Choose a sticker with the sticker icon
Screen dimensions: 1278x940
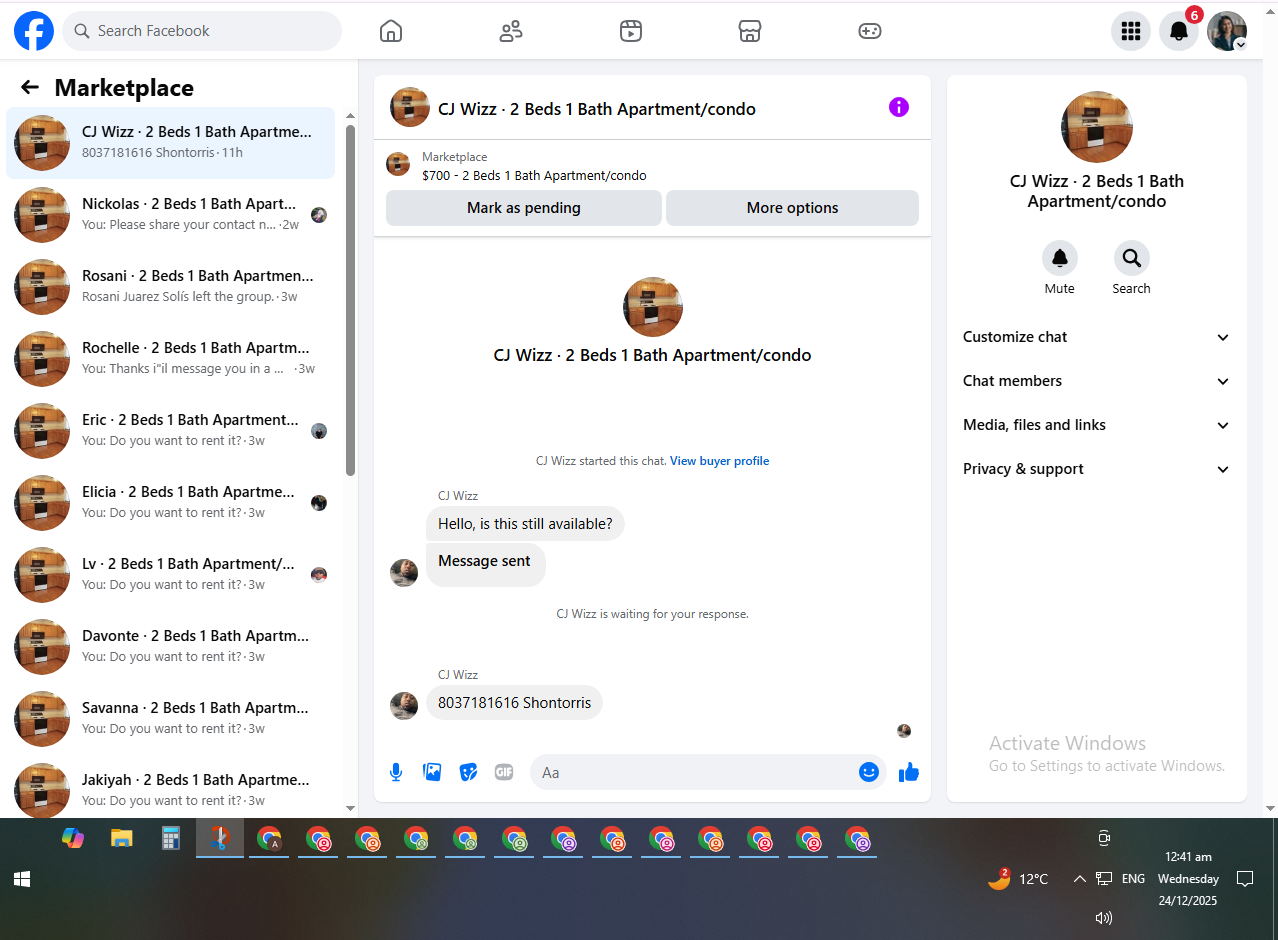click(x=468, y=772)
